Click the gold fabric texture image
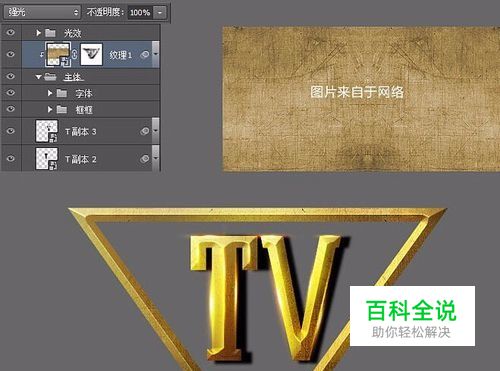 [x=361, y=99]
